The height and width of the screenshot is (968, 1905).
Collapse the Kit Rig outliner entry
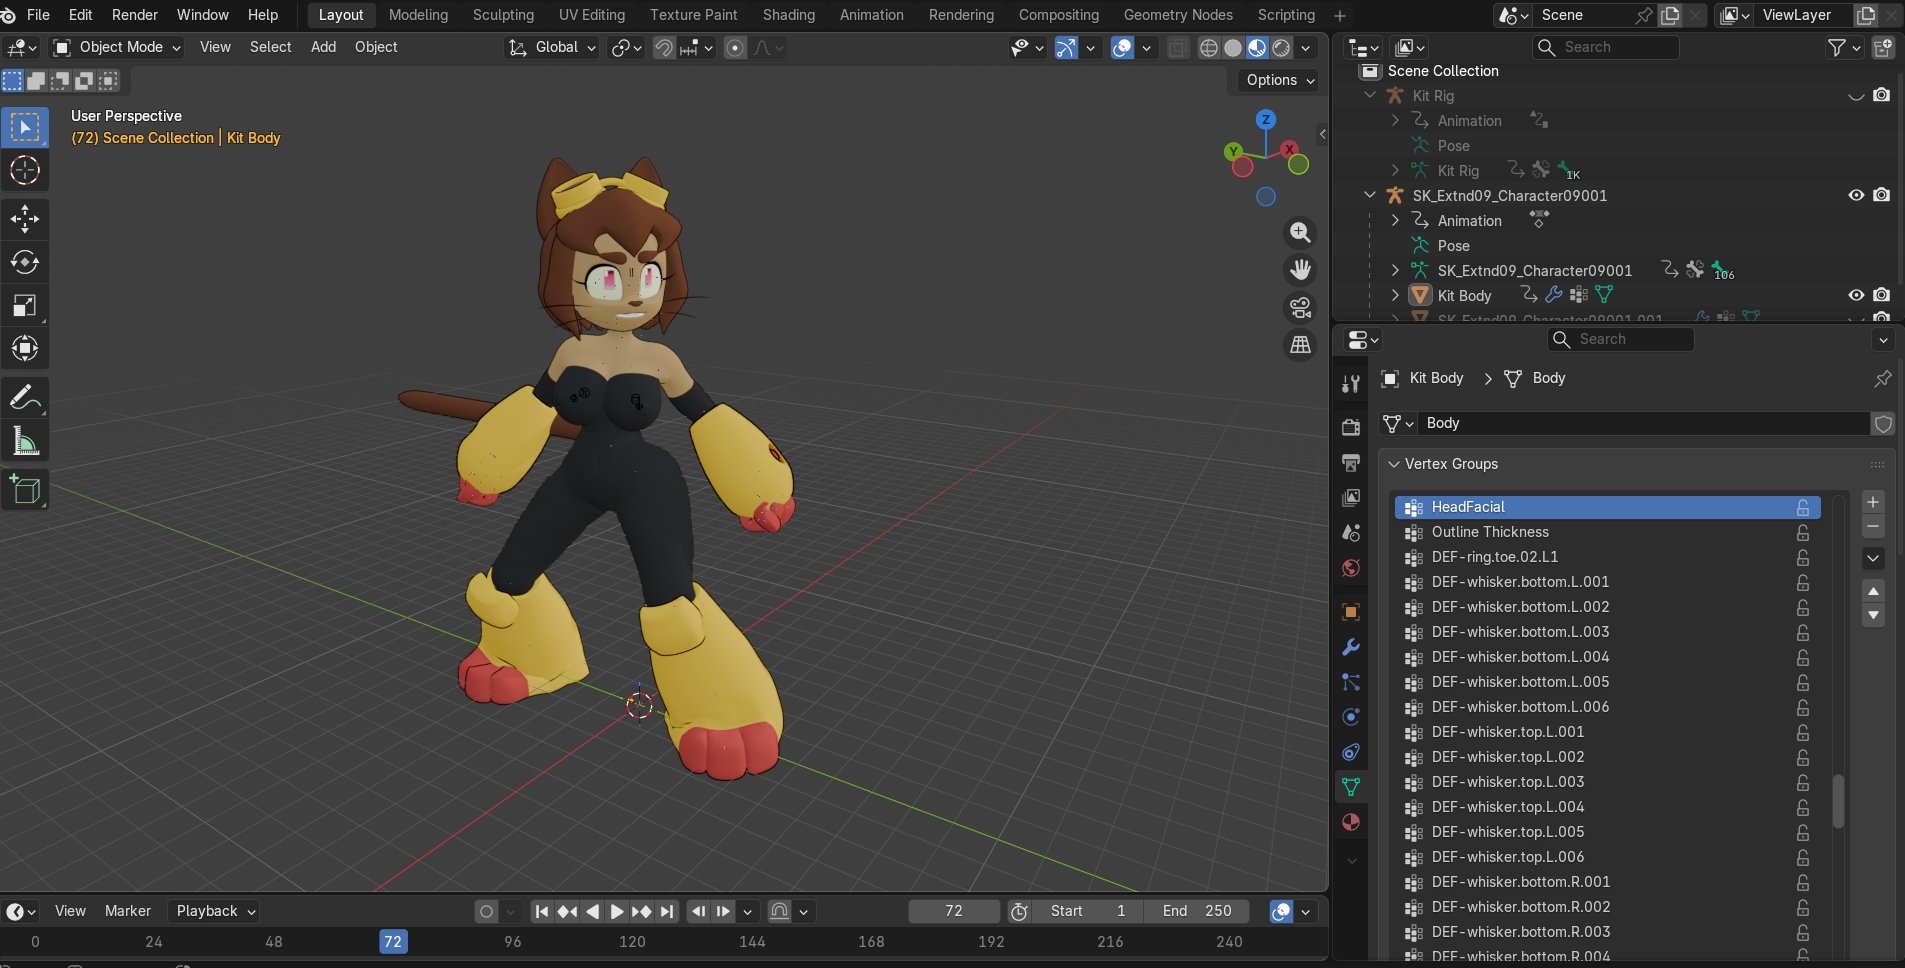click(1370, 95)
